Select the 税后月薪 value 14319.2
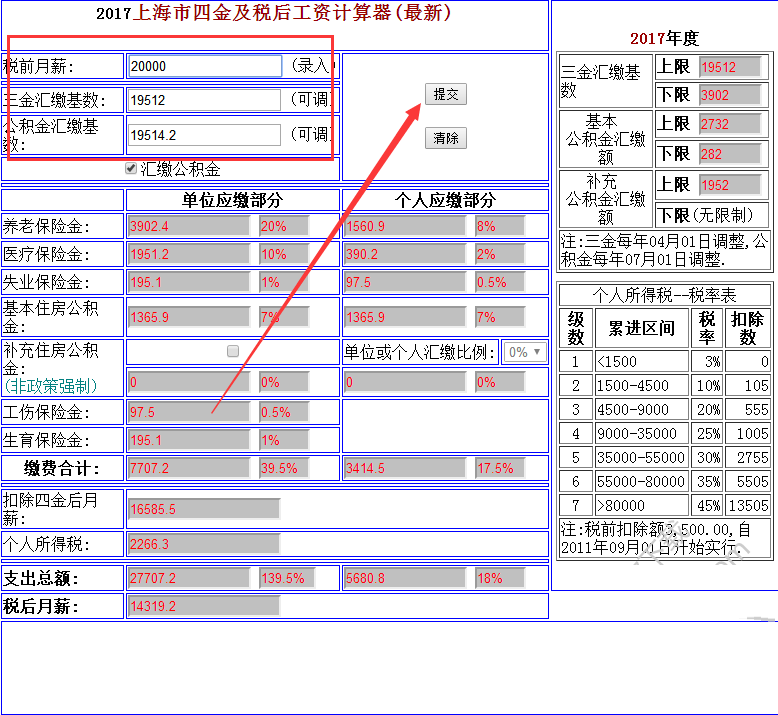Screen dimensions: 778x715 click(204, 606)
